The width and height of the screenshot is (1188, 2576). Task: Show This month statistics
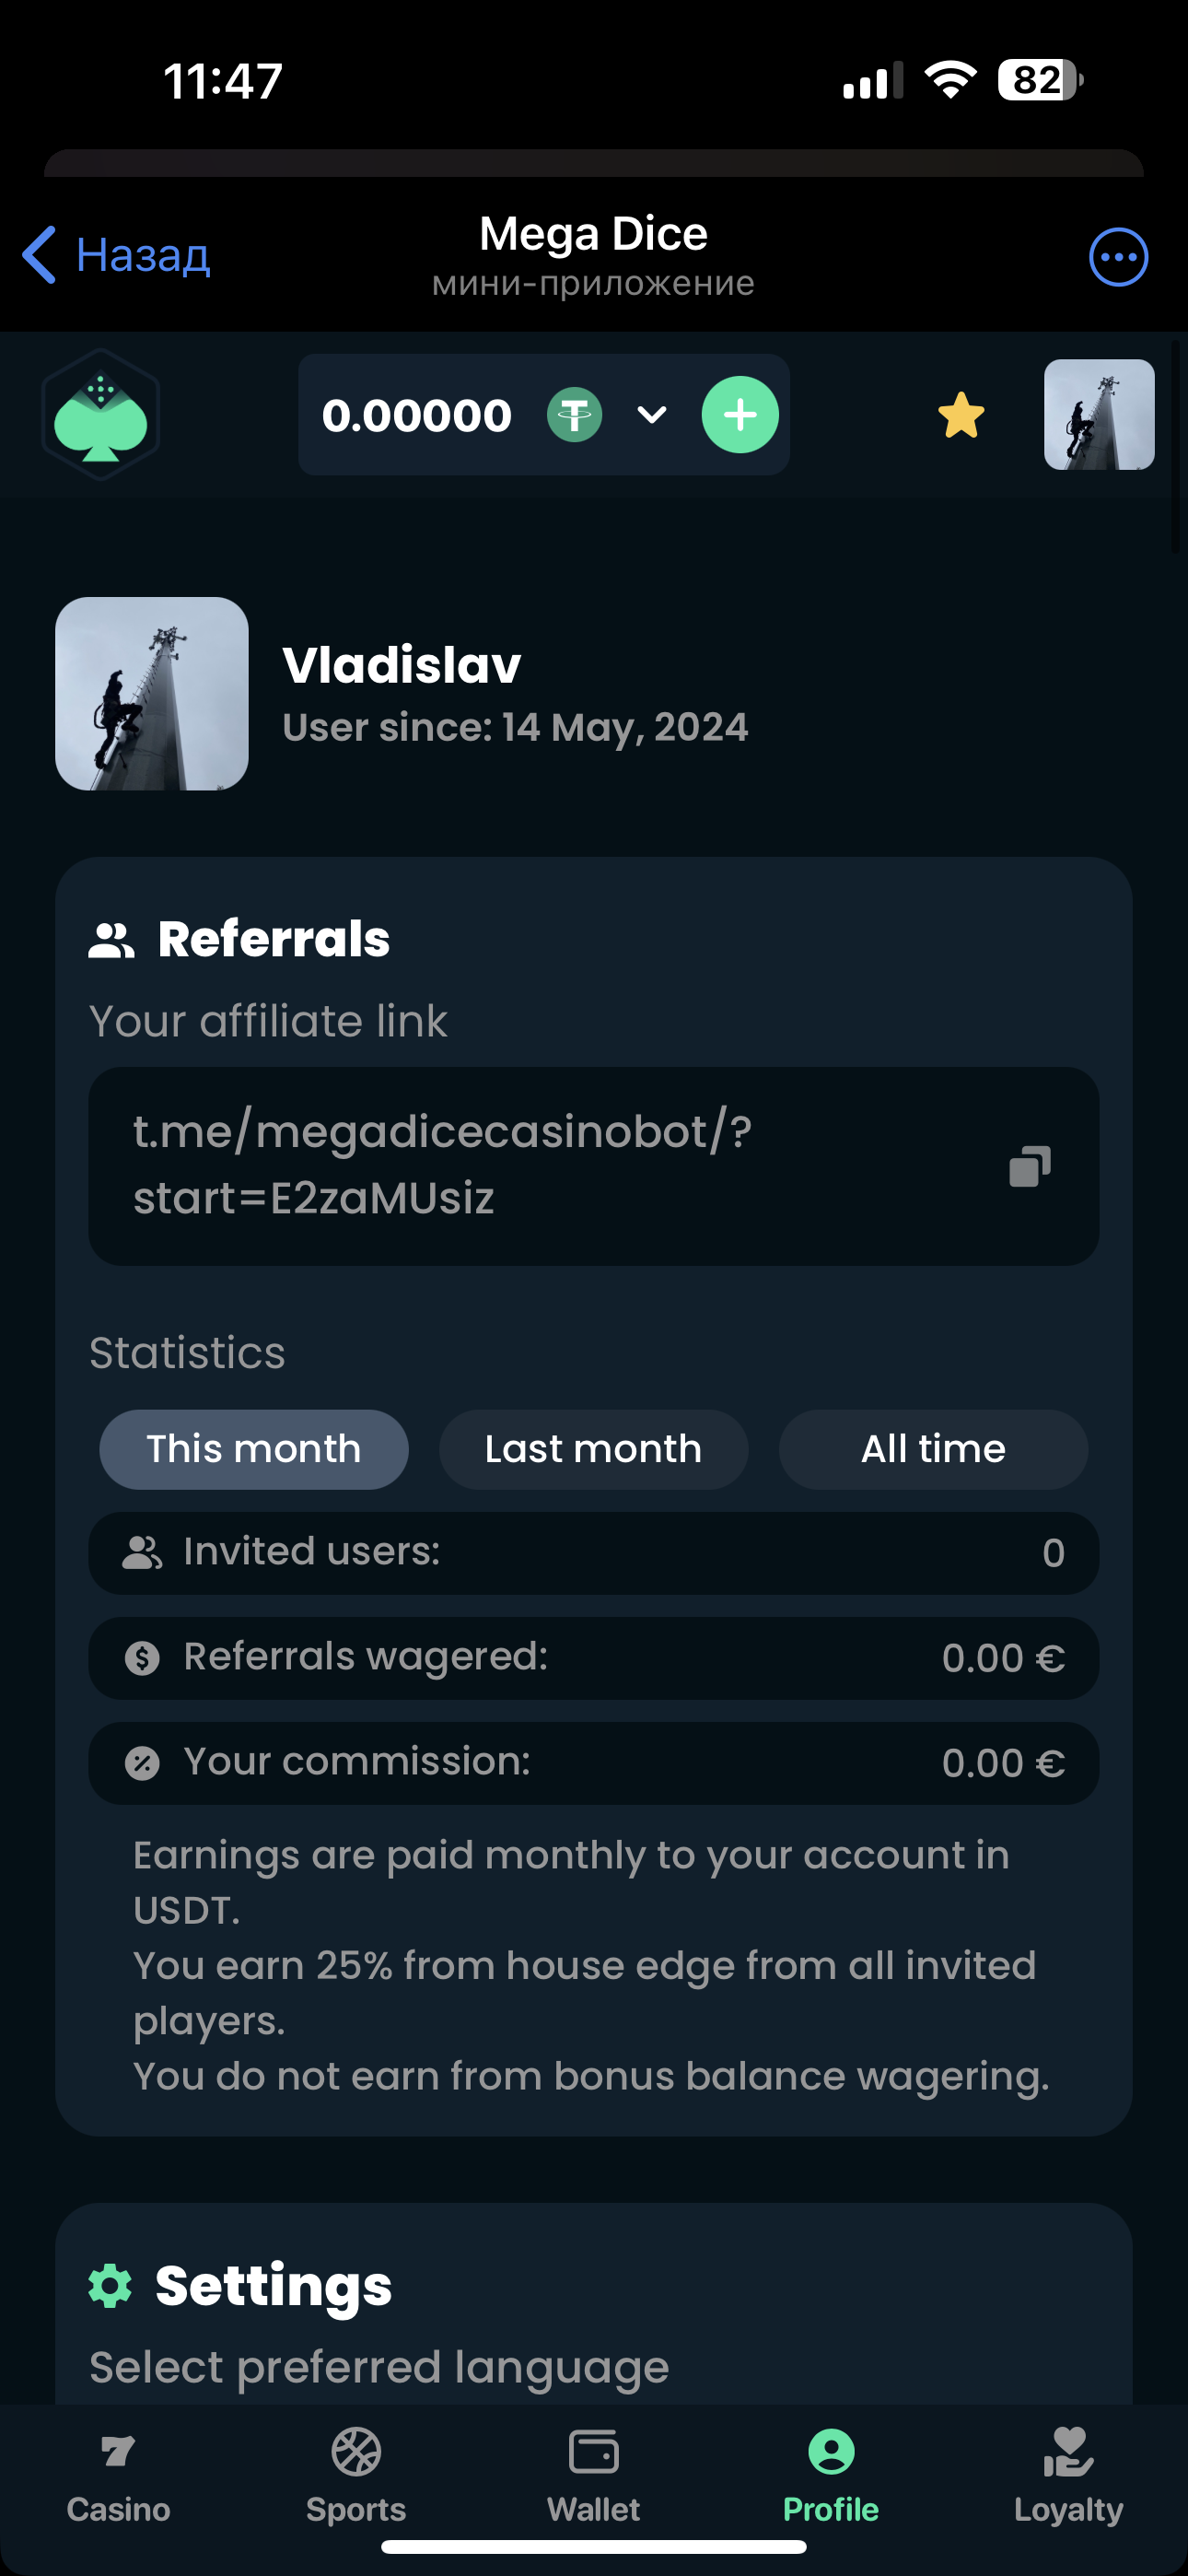click(x=254, y=1449)
